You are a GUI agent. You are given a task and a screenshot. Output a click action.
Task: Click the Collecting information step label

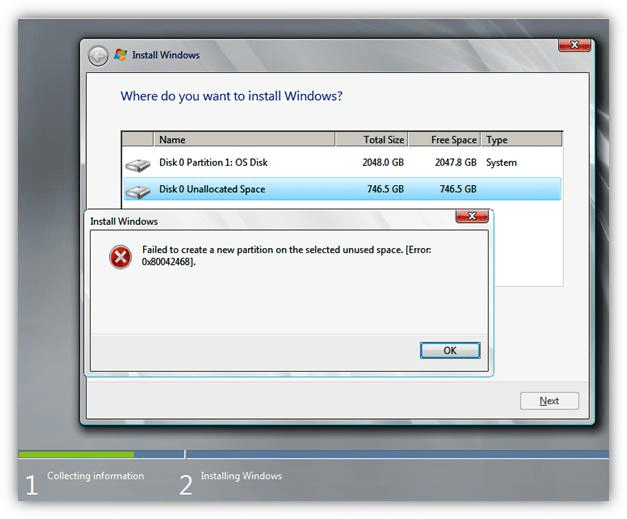point(96,476)
